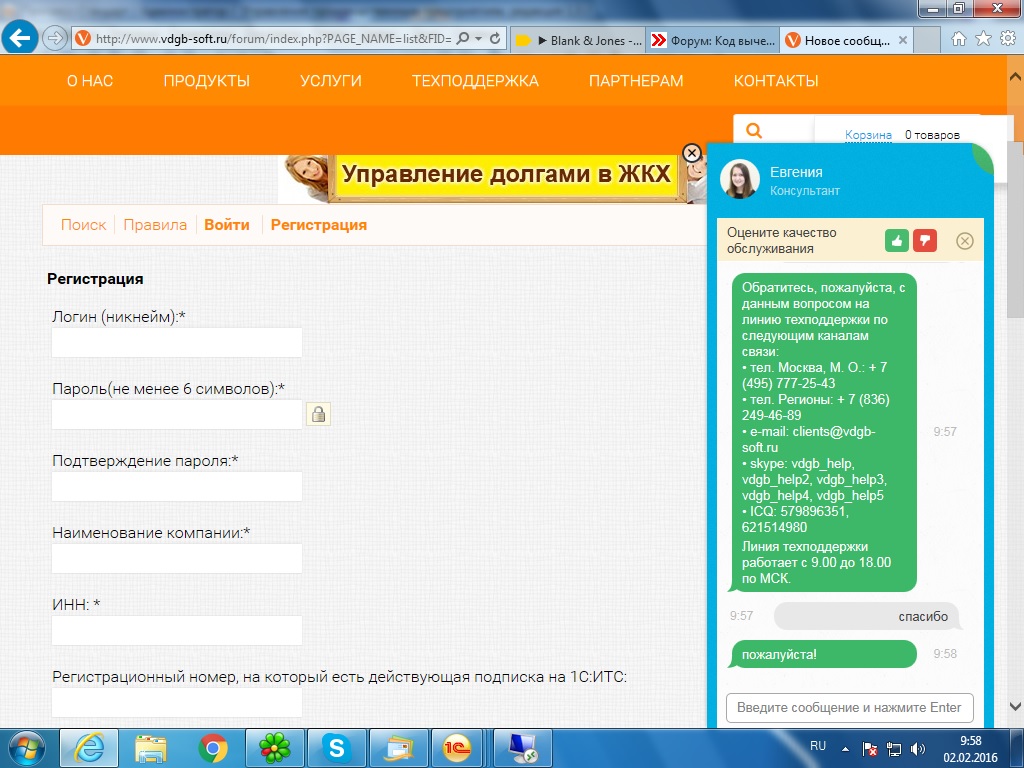Show hidden system tray icons
The image size is (1024, 768).
pos(848,747)
